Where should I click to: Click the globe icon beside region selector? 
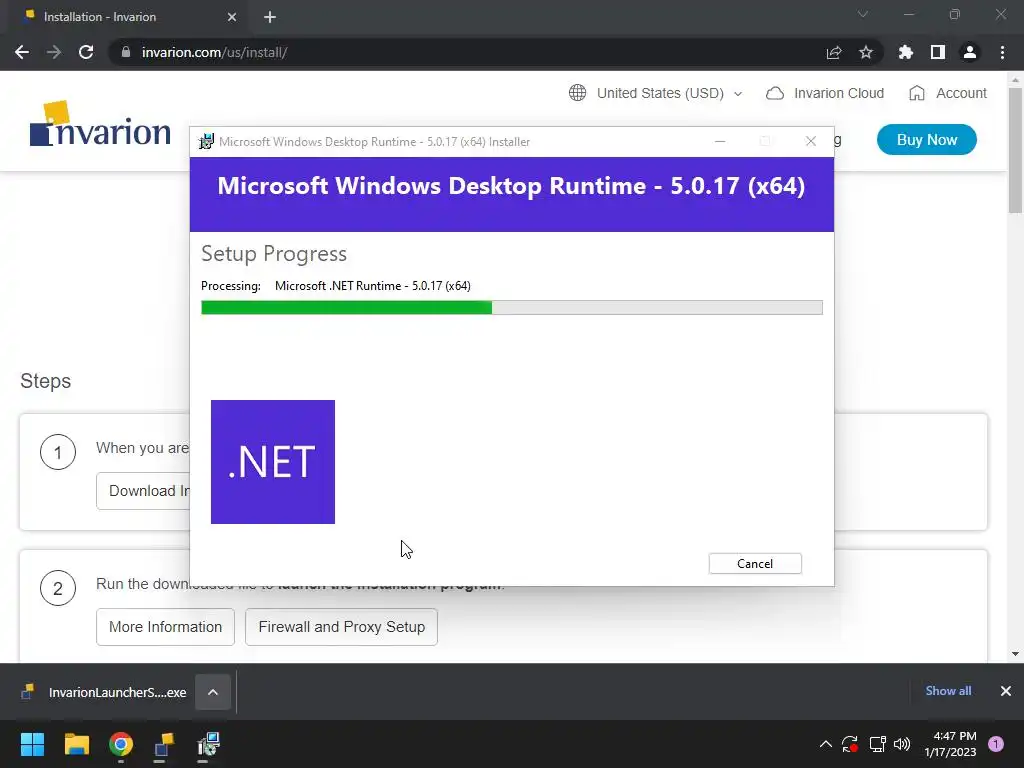tap(577, 93)
